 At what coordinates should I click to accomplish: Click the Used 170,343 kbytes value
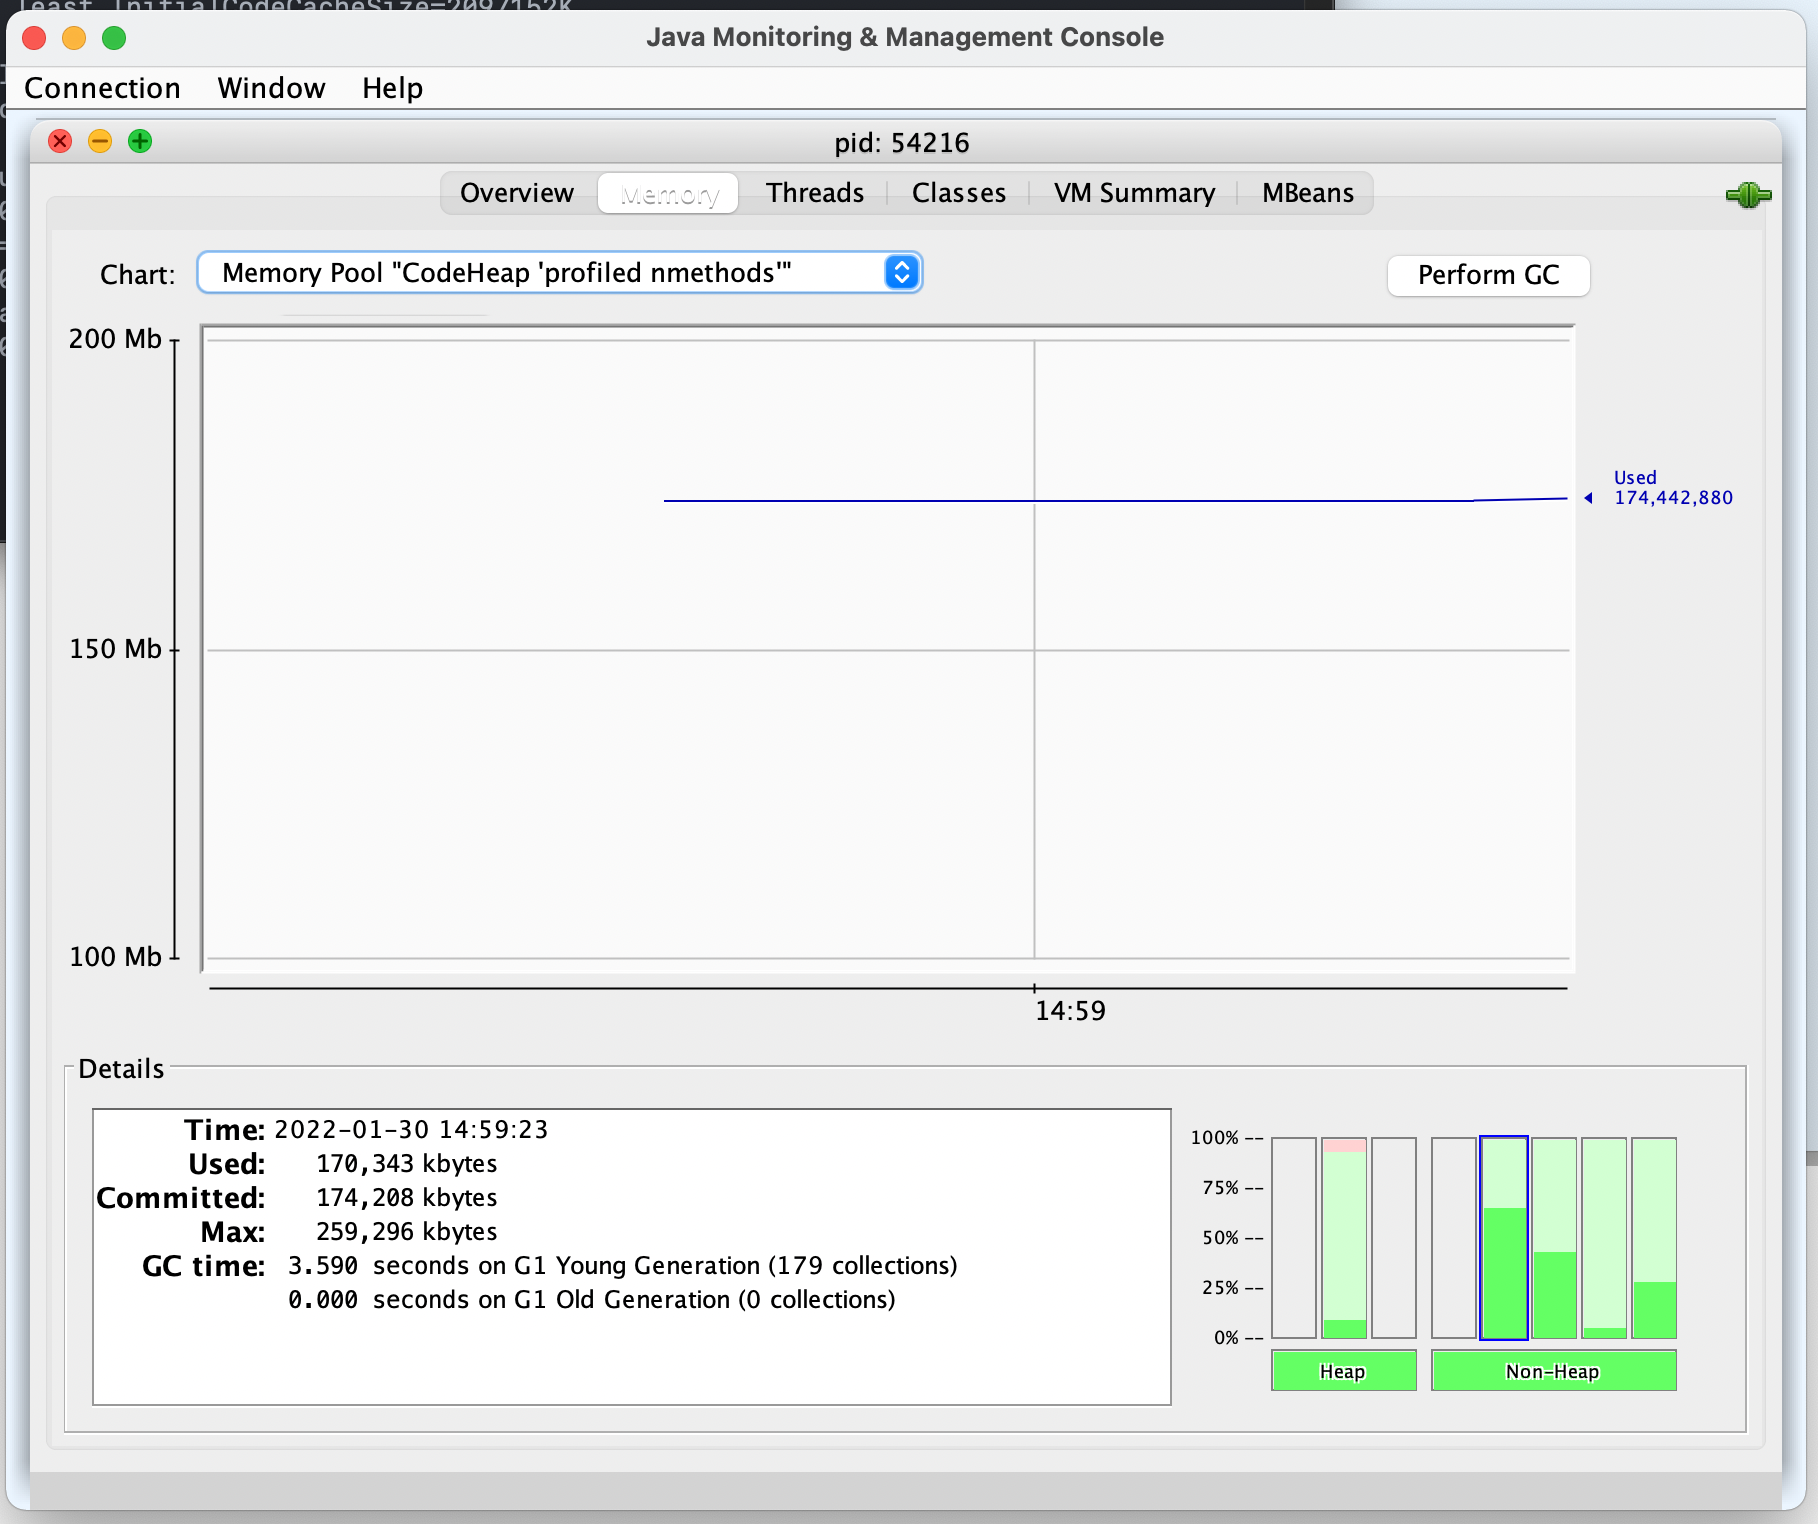tap(407, 1164)
